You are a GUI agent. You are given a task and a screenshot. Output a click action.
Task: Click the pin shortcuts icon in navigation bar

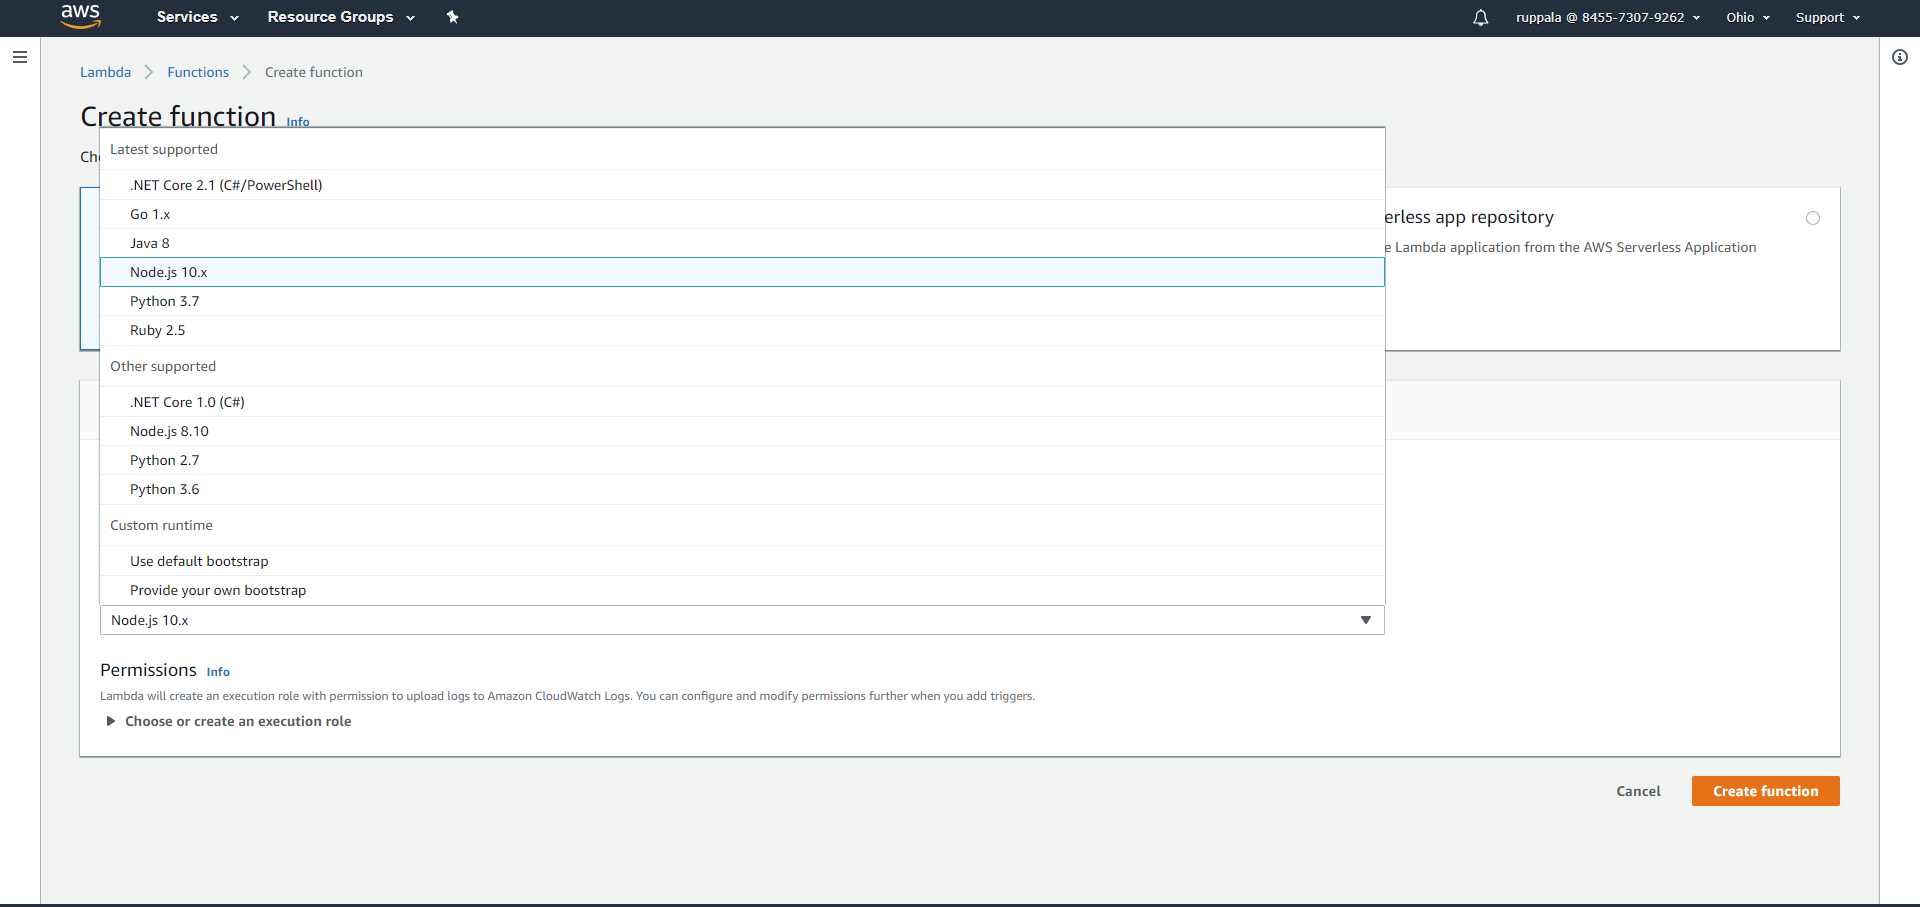(453, 17)
